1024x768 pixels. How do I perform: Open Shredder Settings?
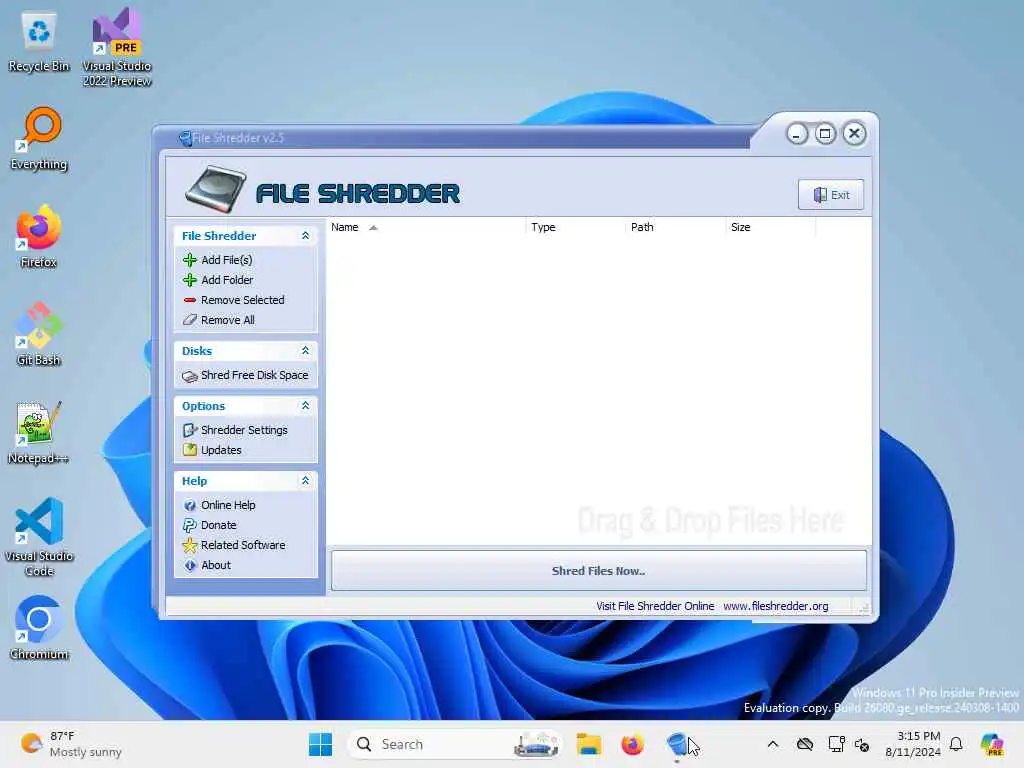(x=244, y=430)
